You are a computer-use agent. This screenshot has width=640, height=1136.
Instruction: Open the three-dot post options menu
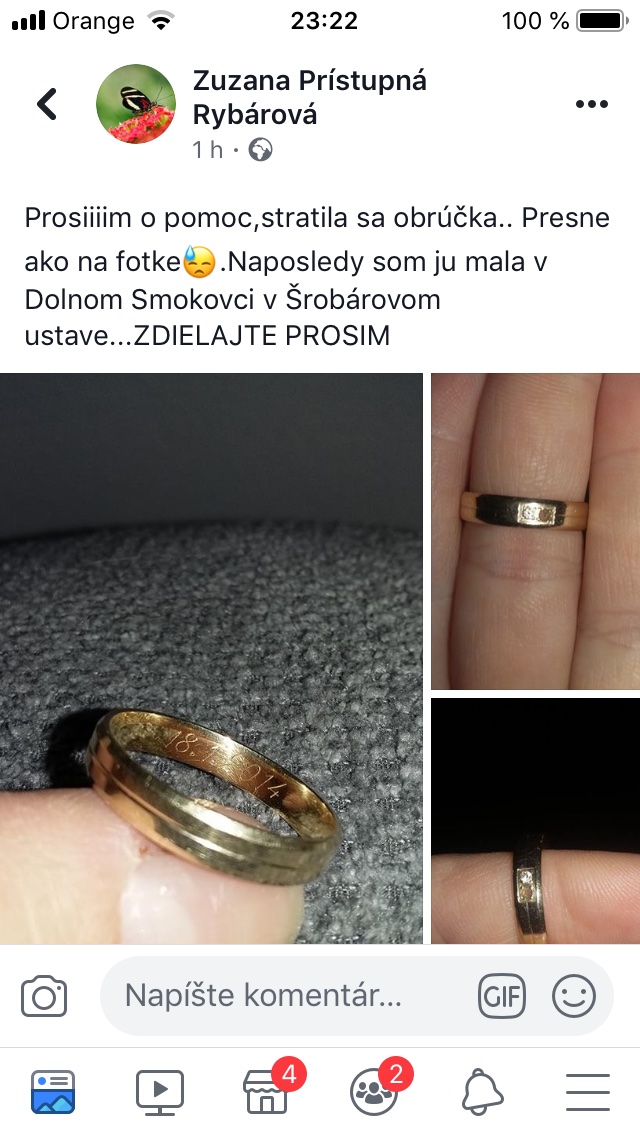click(591, 104)
